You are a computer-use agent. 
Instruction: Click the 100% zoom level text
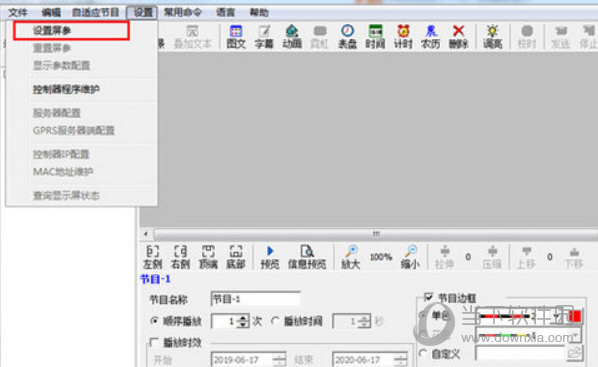(381, 257)
